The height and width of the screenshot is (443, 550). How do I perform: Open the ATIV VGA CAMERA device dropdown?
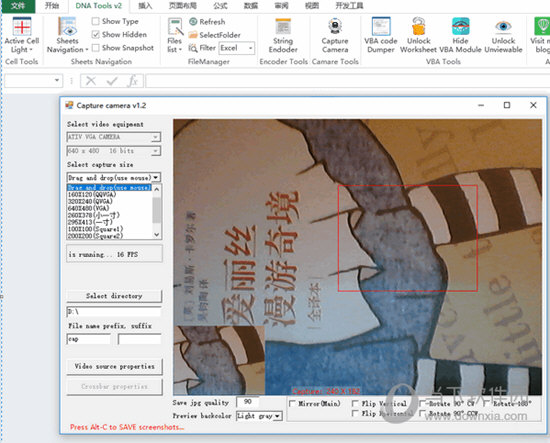(x=156, y=137)
